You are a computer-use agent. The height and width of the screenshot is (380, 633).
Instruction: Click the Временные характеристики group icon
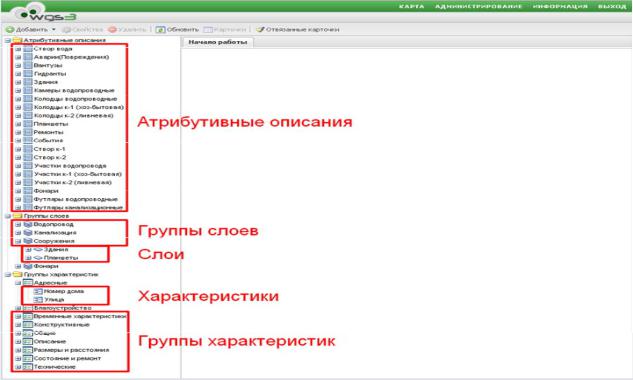tap(27, 317)
